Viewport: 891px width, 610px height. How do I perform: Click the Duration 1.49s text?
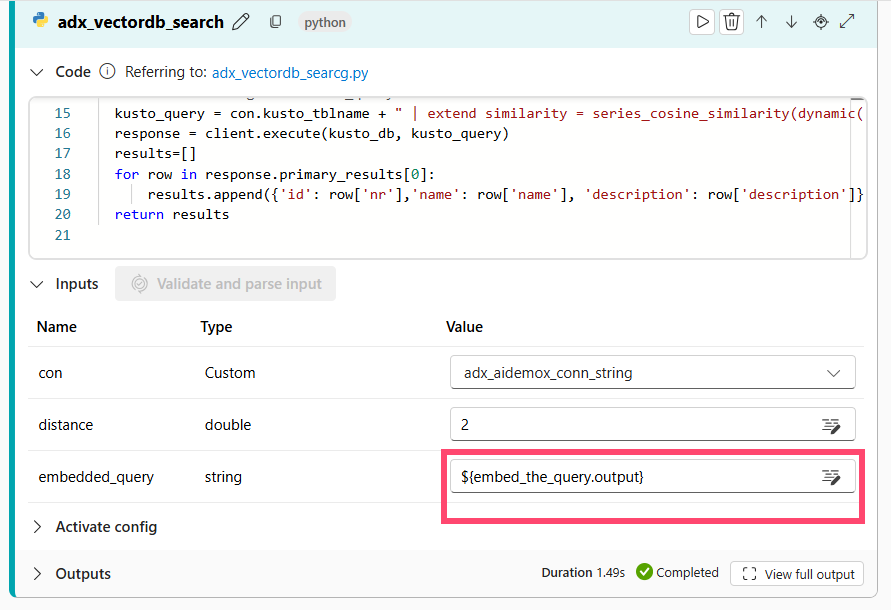click(583, 572)
